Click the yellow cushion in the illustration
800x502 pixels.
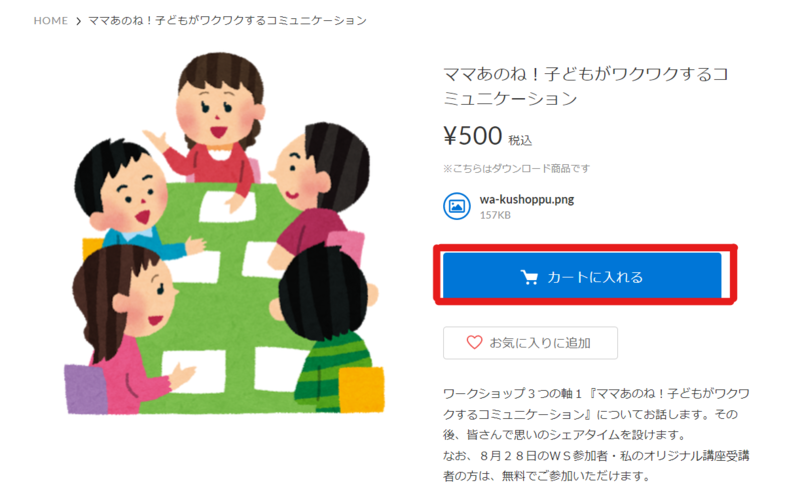coord(361,389)
